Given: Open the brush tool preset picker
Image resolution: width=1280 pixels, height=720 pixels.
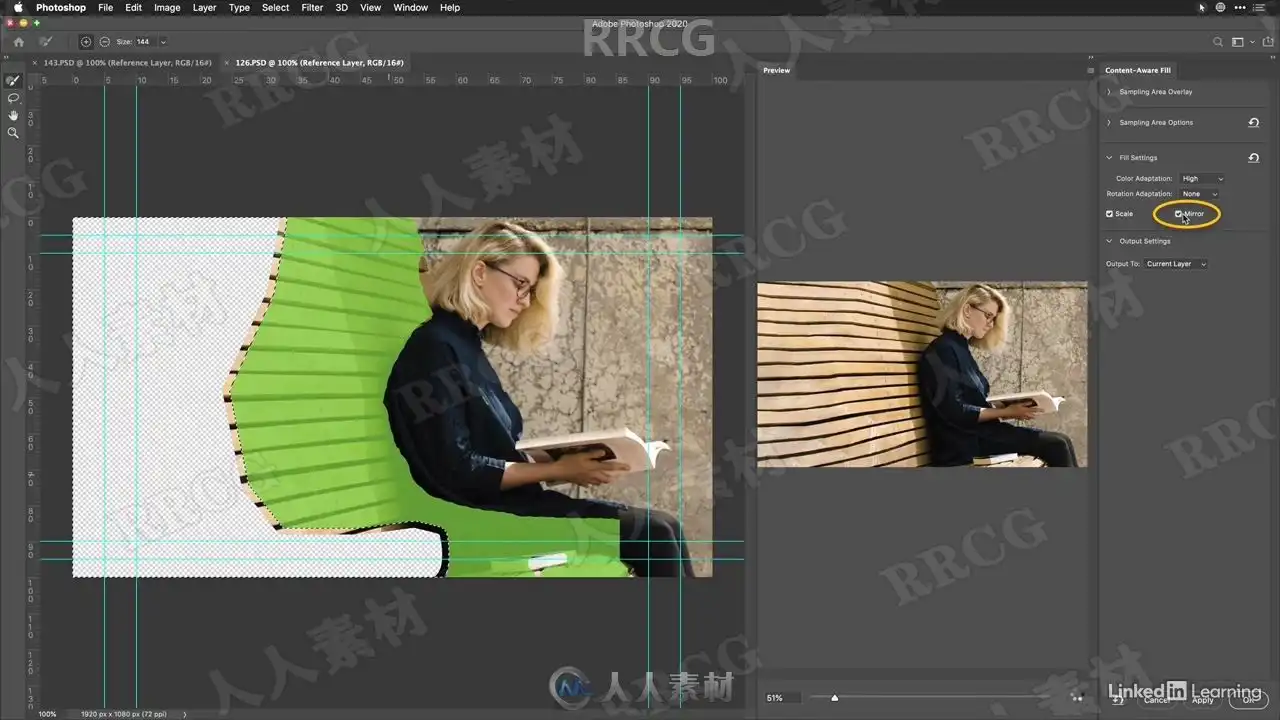Looking at the screenshot, I should pyautogui.click(x=48, y=42).
